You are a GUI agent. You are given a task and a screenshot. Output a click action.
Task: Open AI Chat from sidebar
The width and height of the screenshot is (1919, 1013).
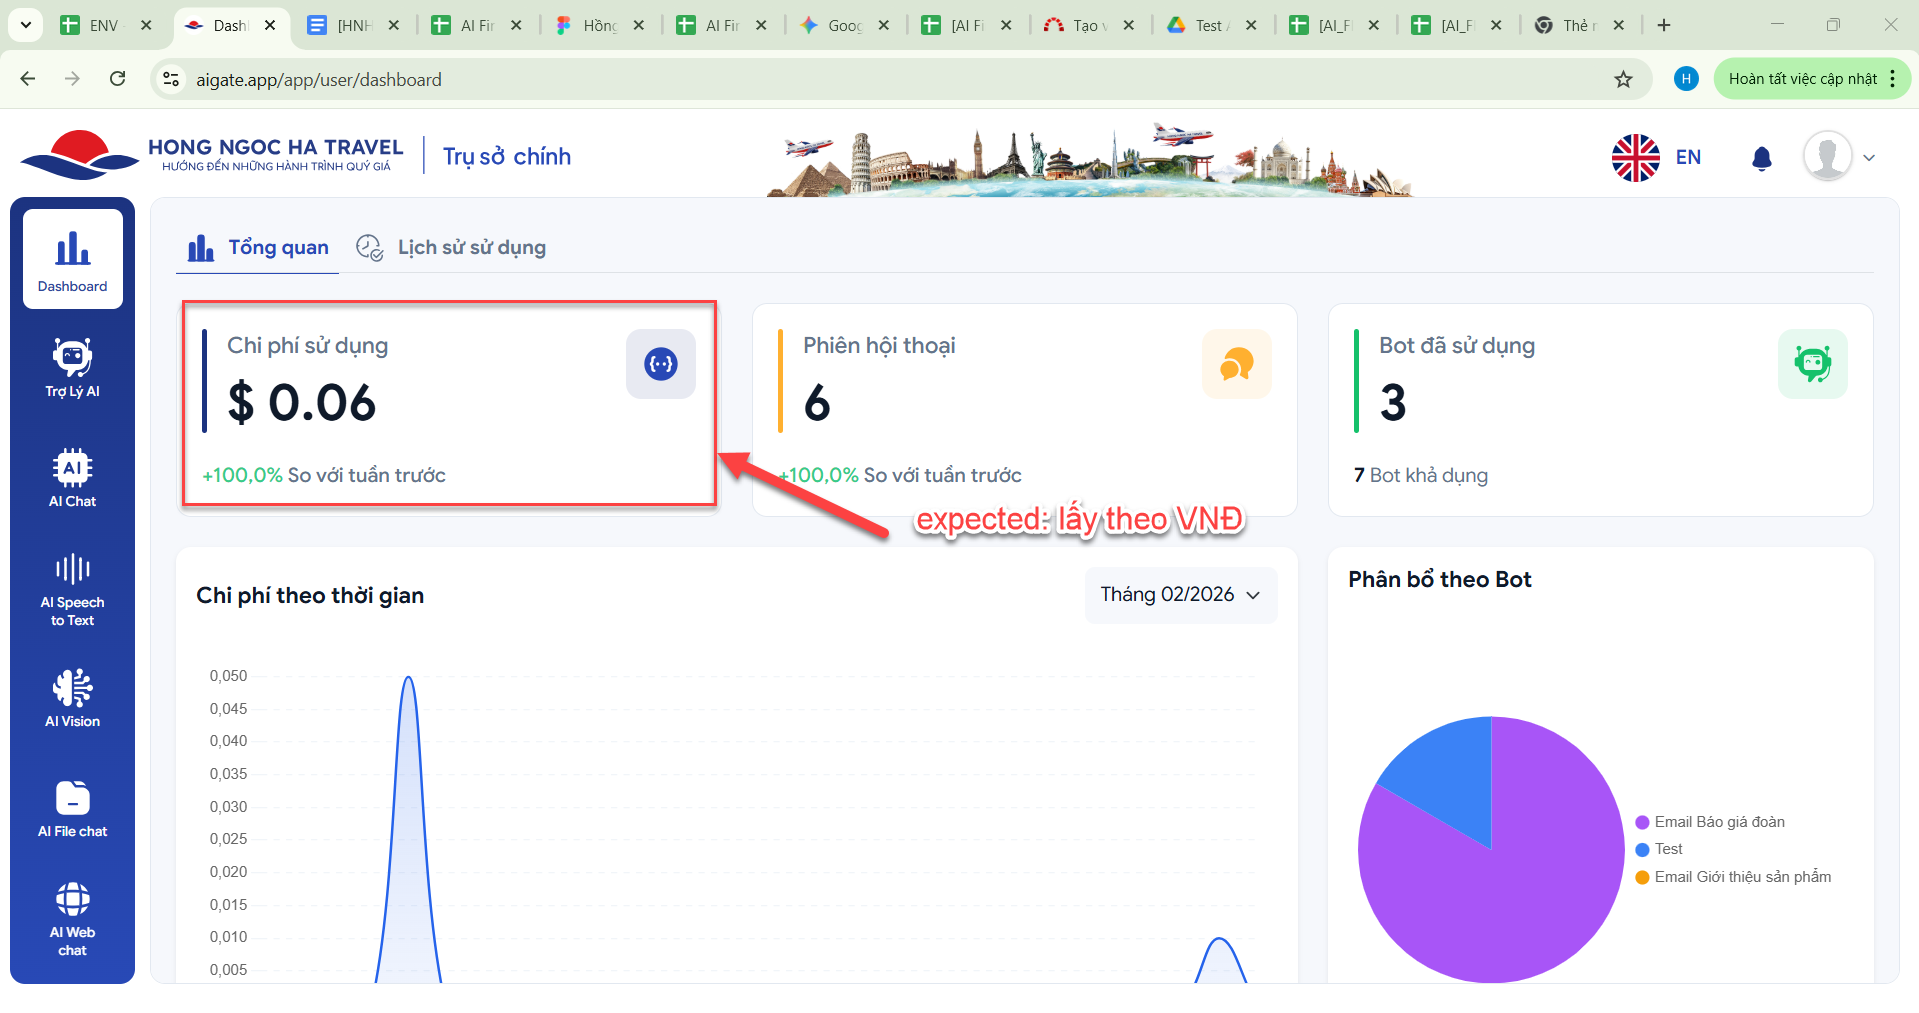72,478
